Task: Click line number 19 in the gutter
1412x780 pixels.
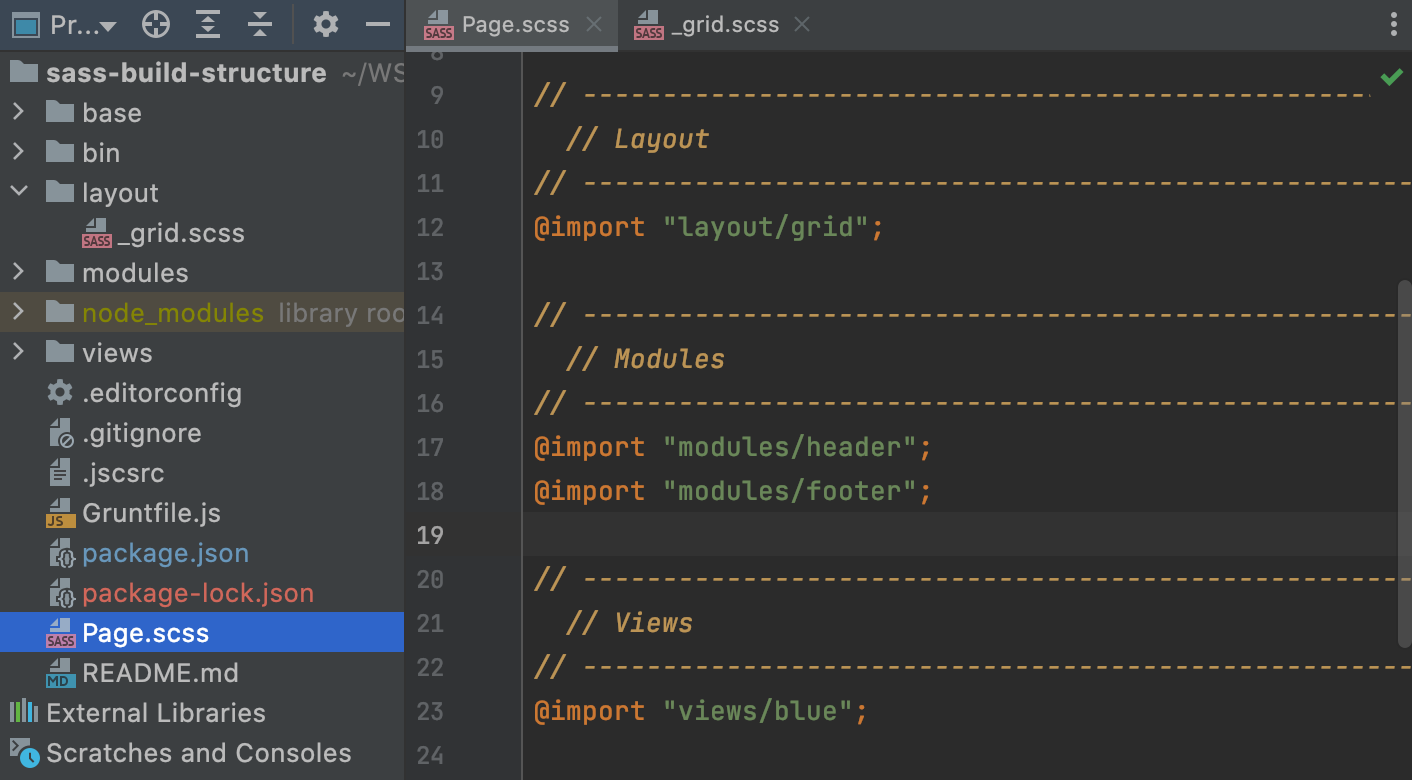Action: [x=430, y=536]
